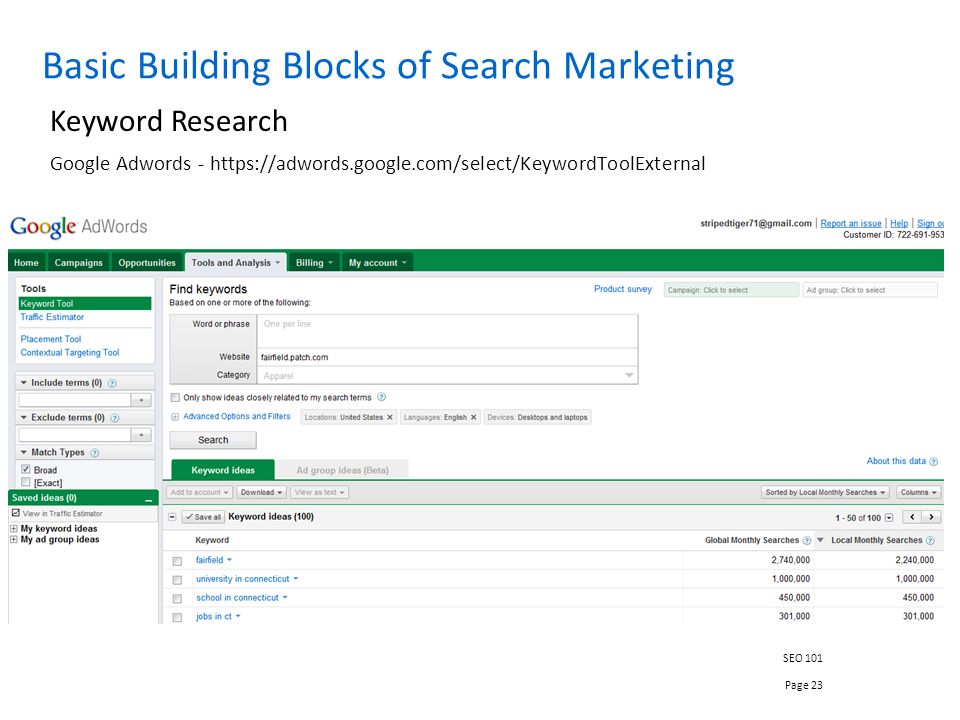
Task: Click help icon beside About this data
Action: tap(934, 462)
